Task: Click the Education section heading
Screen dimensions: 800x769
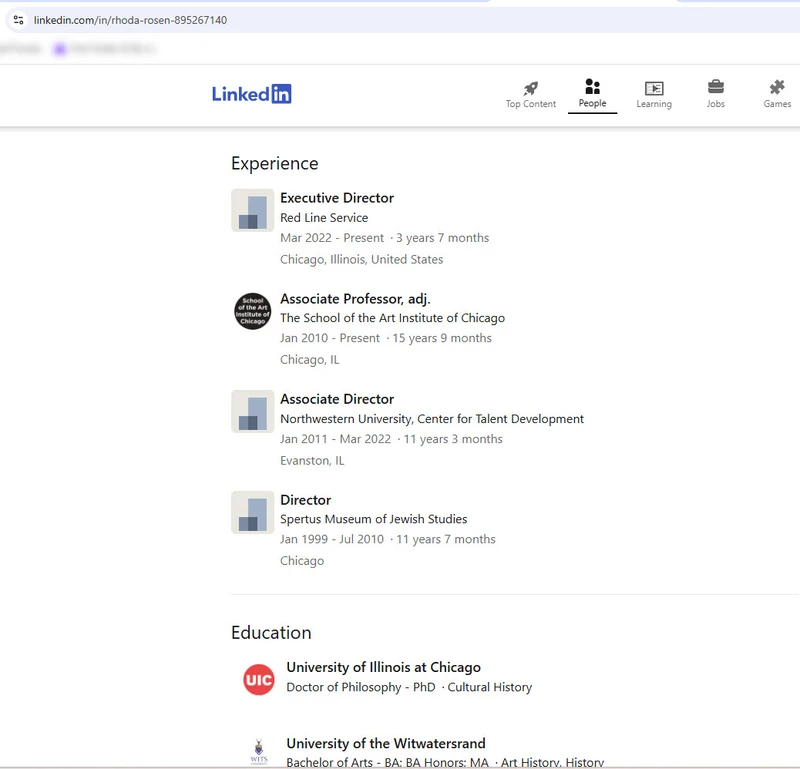Action: pyautogui.click(x=271, y=633)
